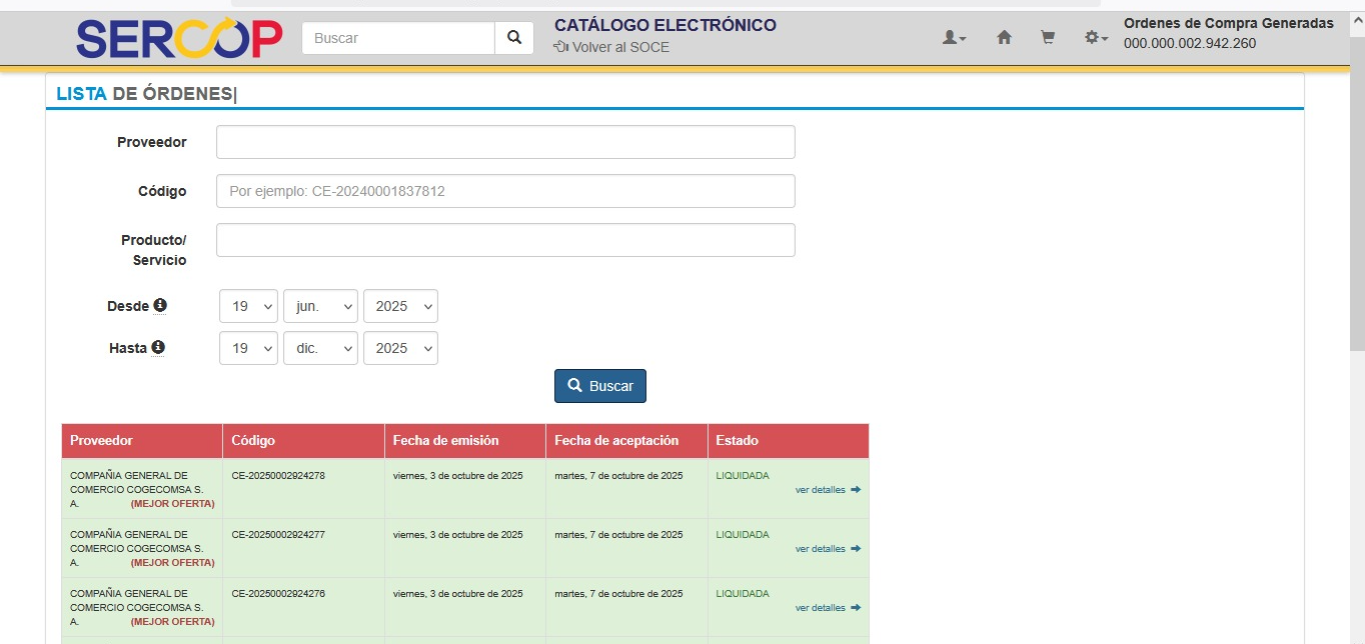
Task: Click the magnifier search icon in header
Action: (x=514, y=38)
